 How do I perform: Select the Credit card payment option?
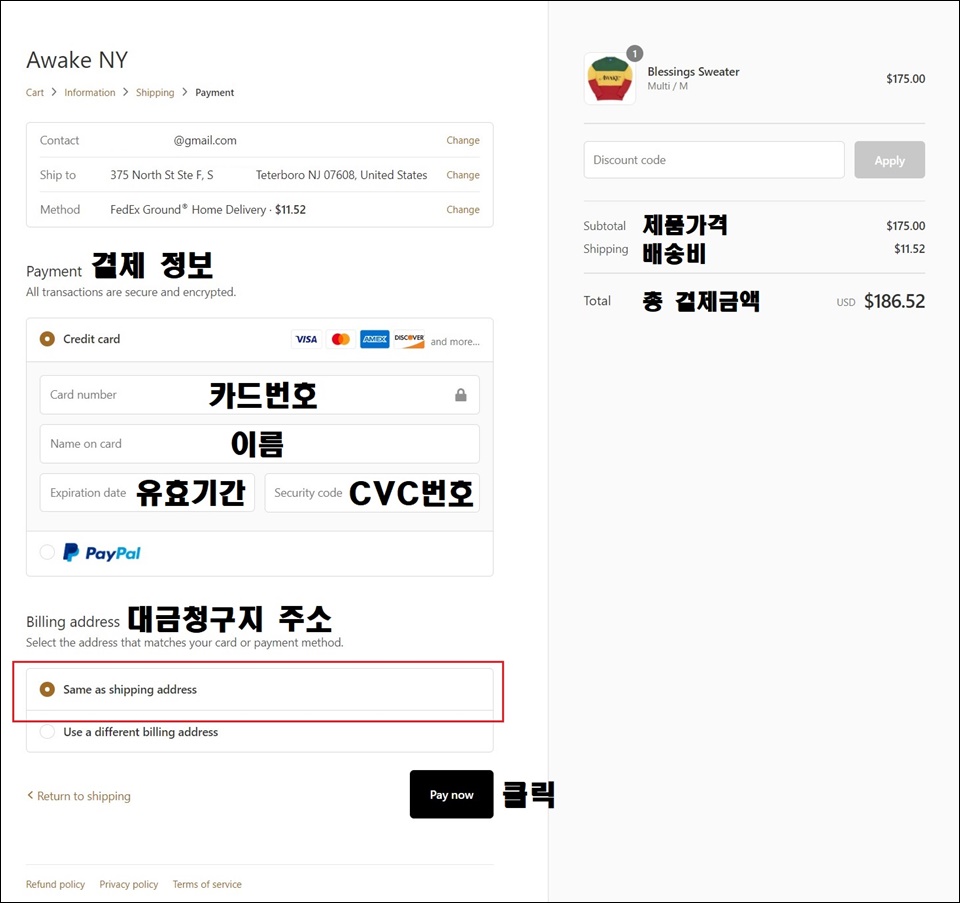click(x=47, y=339)
